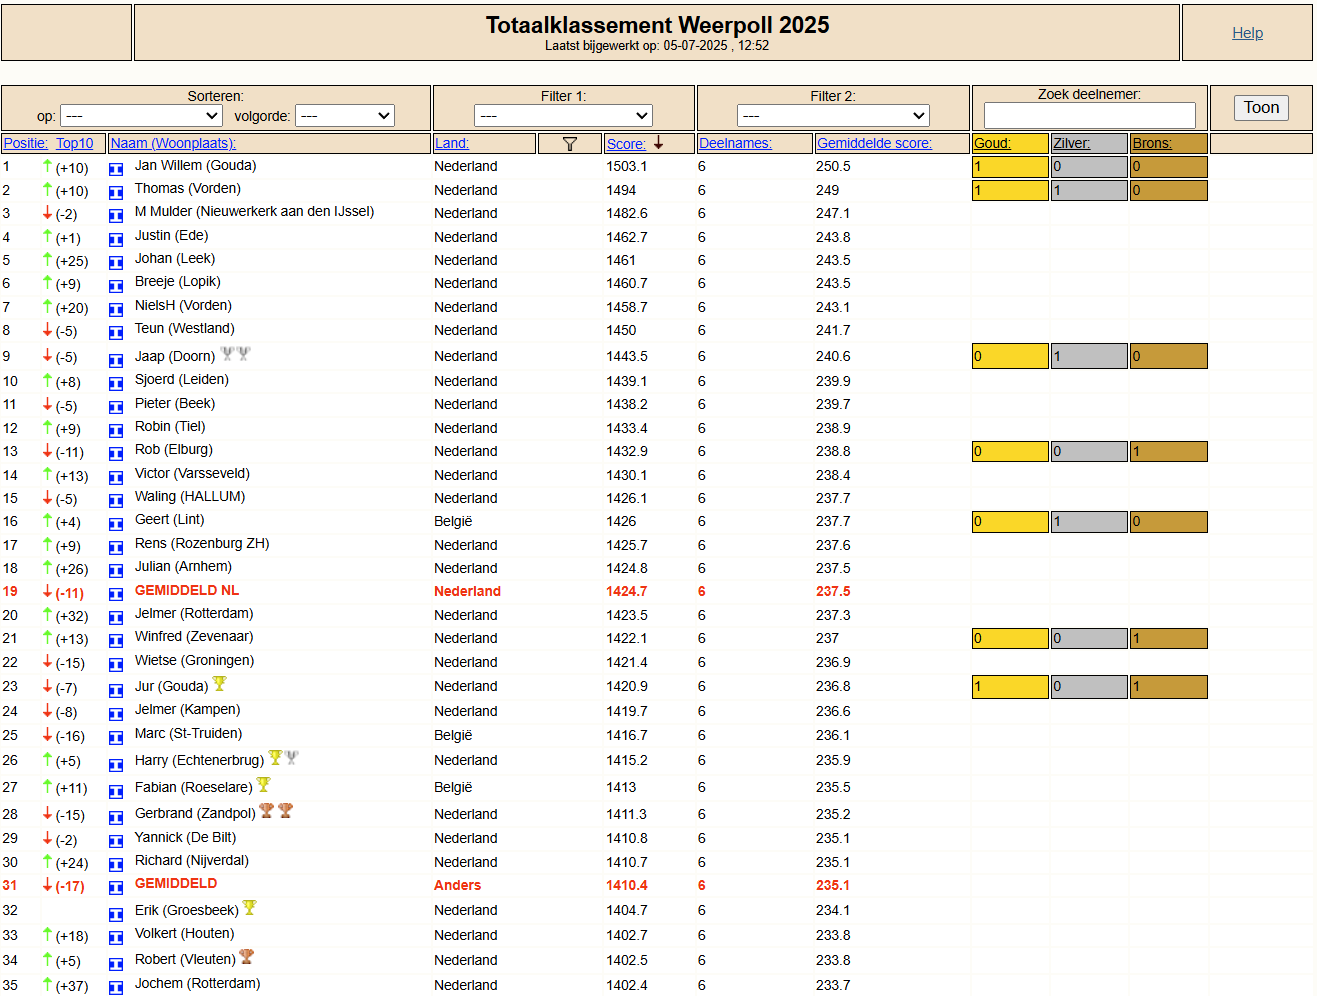This screenshot has height=996, width=1317.
Task: Expand the Filter 1 dropdown
Action: [563, 116]
